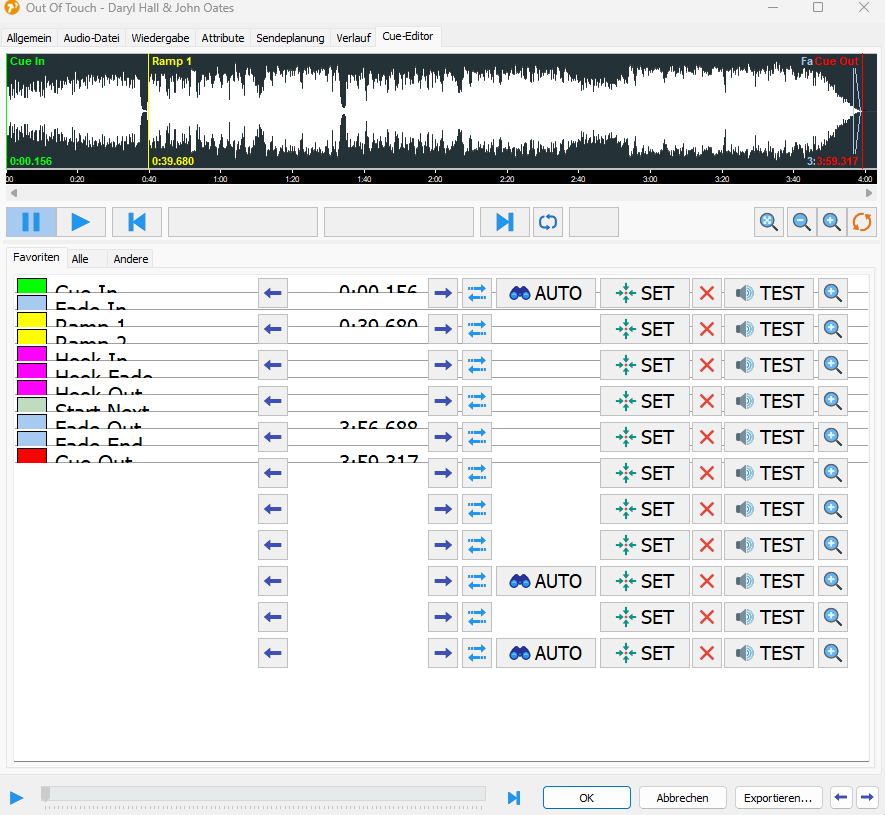The image size is (885, 815).
Task: Toggle the loop playback button
Action: [548, 222]
